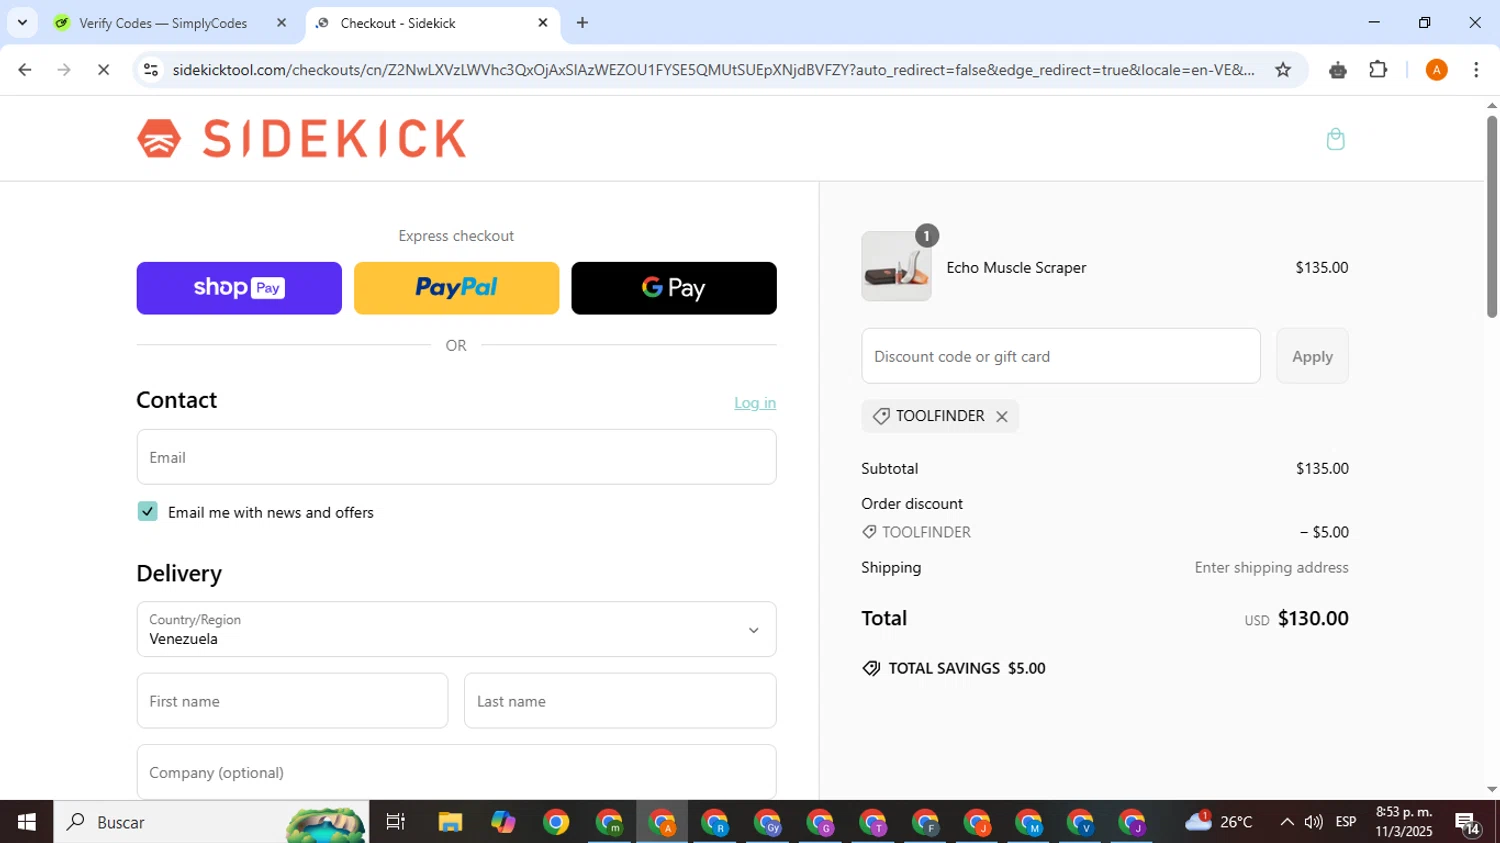Open the Extensions puzzle icon

(x=1378, y=70)
